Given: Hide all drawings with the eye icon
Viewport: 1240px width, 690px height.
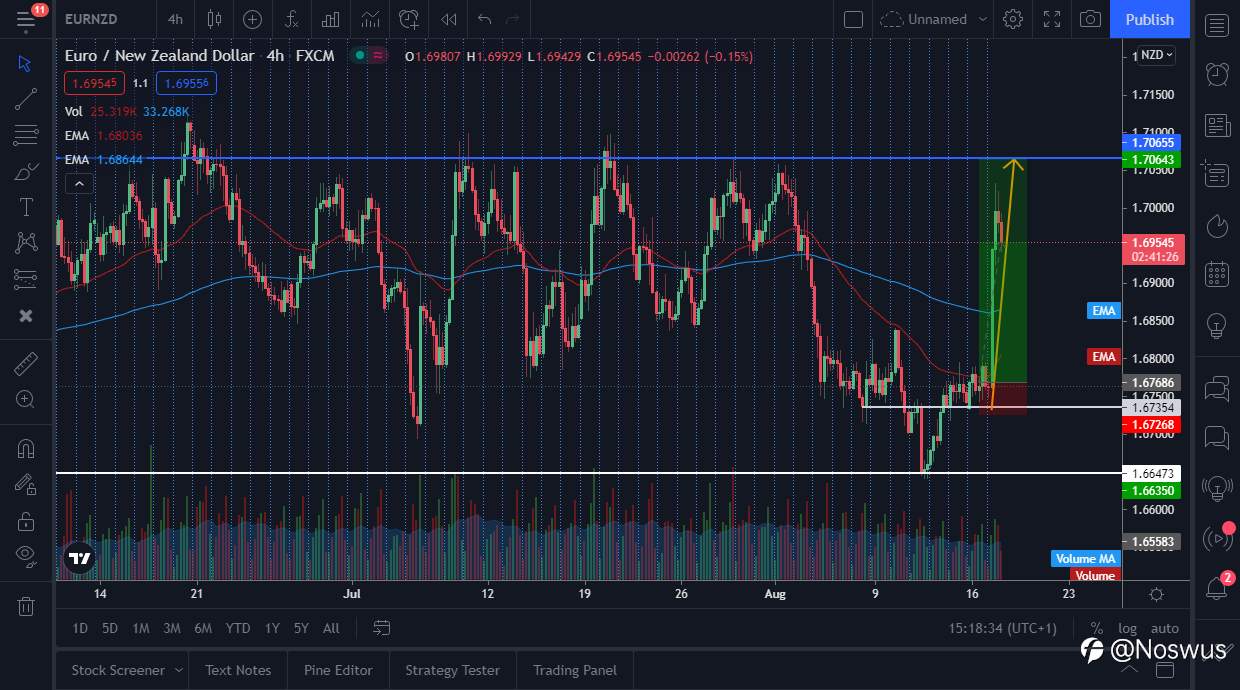Looking at the screenshot, I should pos(26,555).
